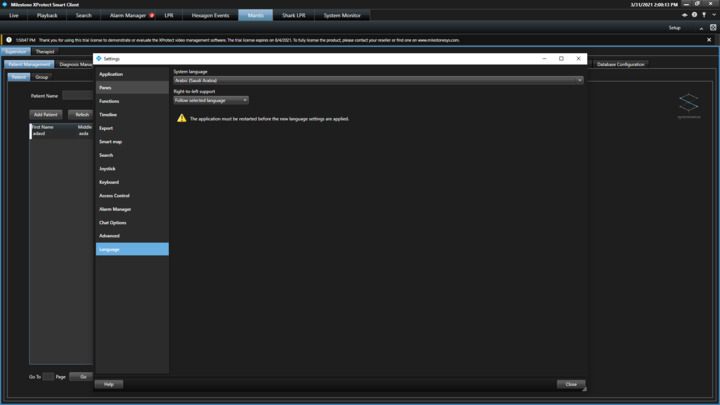Collapse the toolbar with the up caret near Setup
The image size is (720, 405).
point(701,28)
